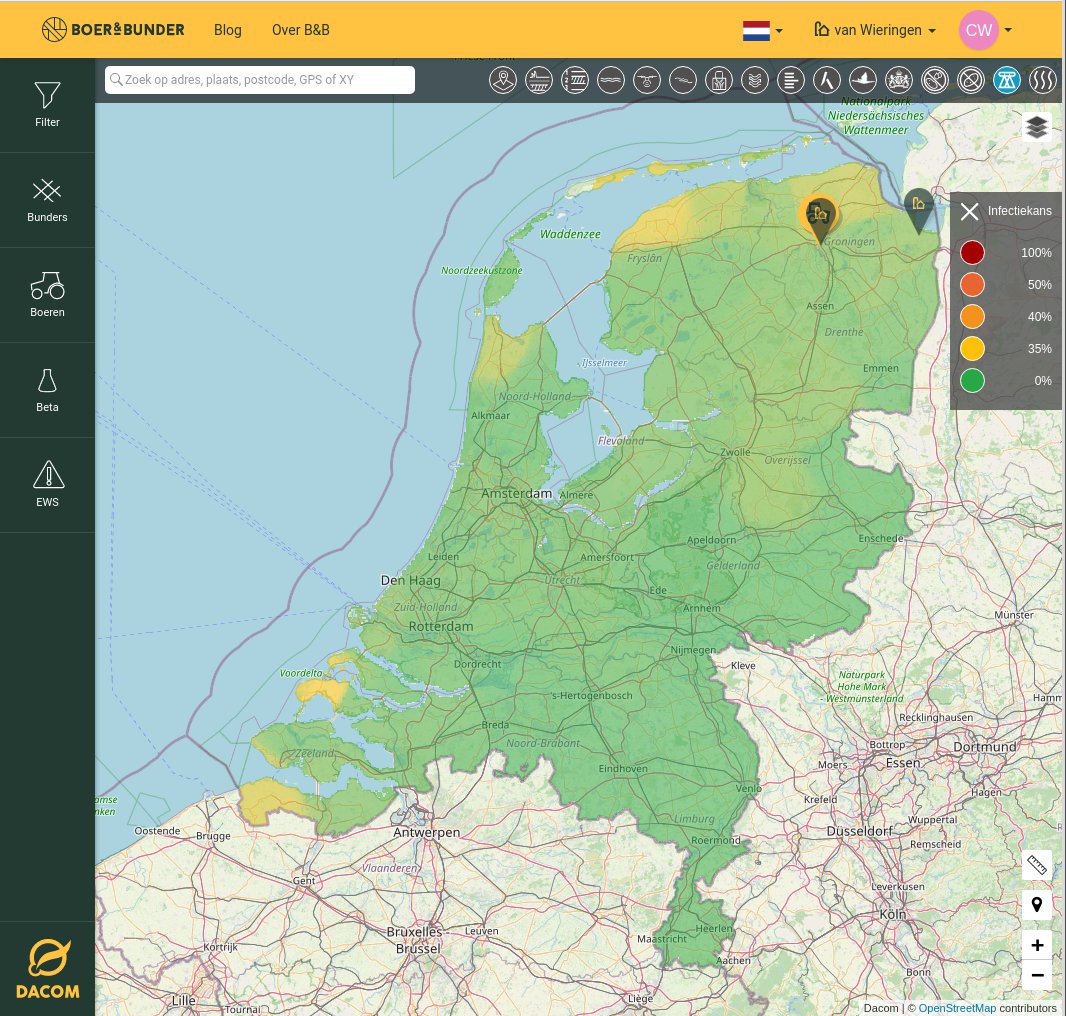1066x1016 pixels.
Task: Open the Boeren section in the sidebar
Action: click(x=47, y=294)
